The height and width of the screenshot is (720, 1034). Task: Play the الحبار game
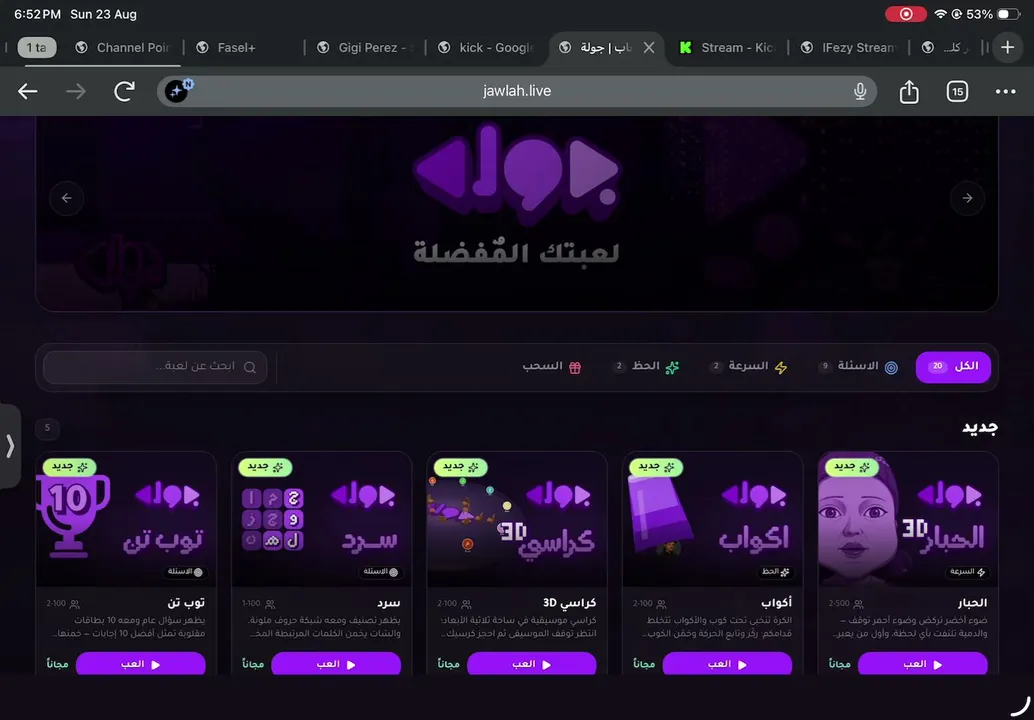[923, 664]
